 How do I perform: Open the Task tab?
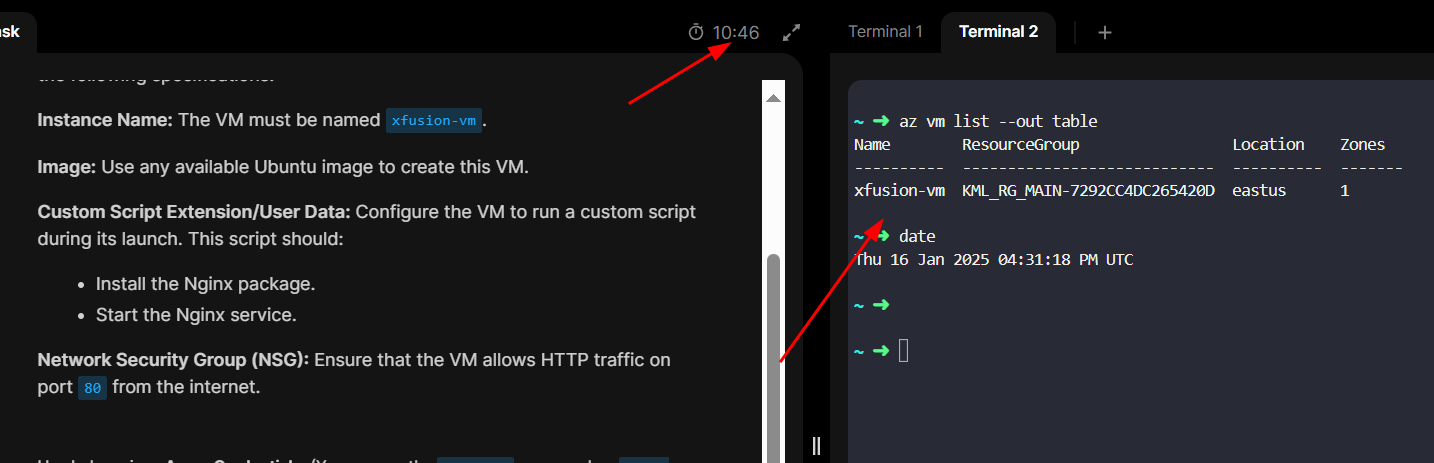coord(10,32)
